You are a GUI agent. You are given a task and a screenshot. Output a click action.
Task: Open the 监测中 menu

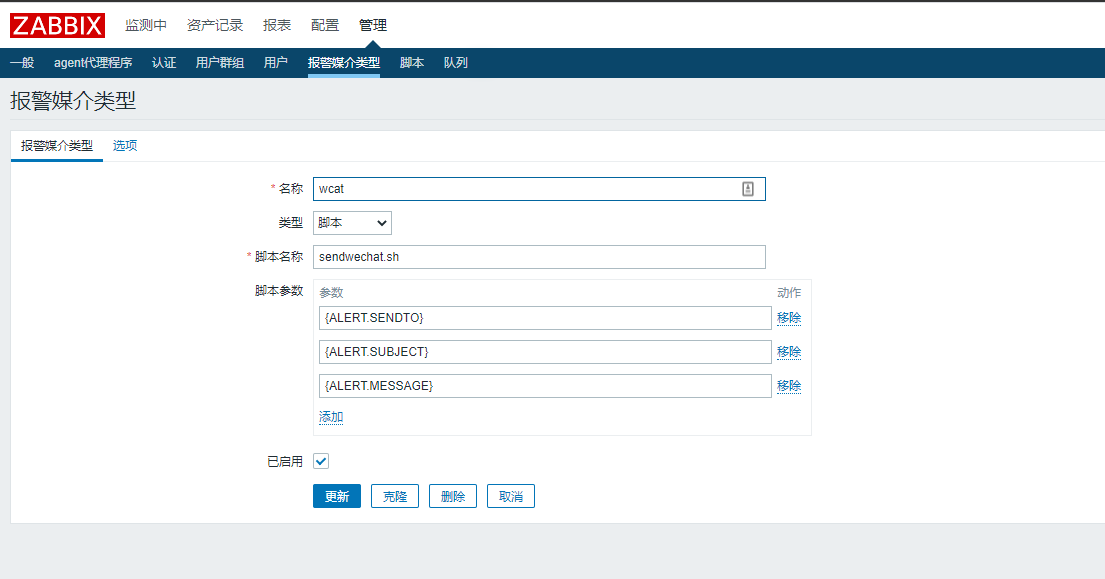click(x=146, y=25)
